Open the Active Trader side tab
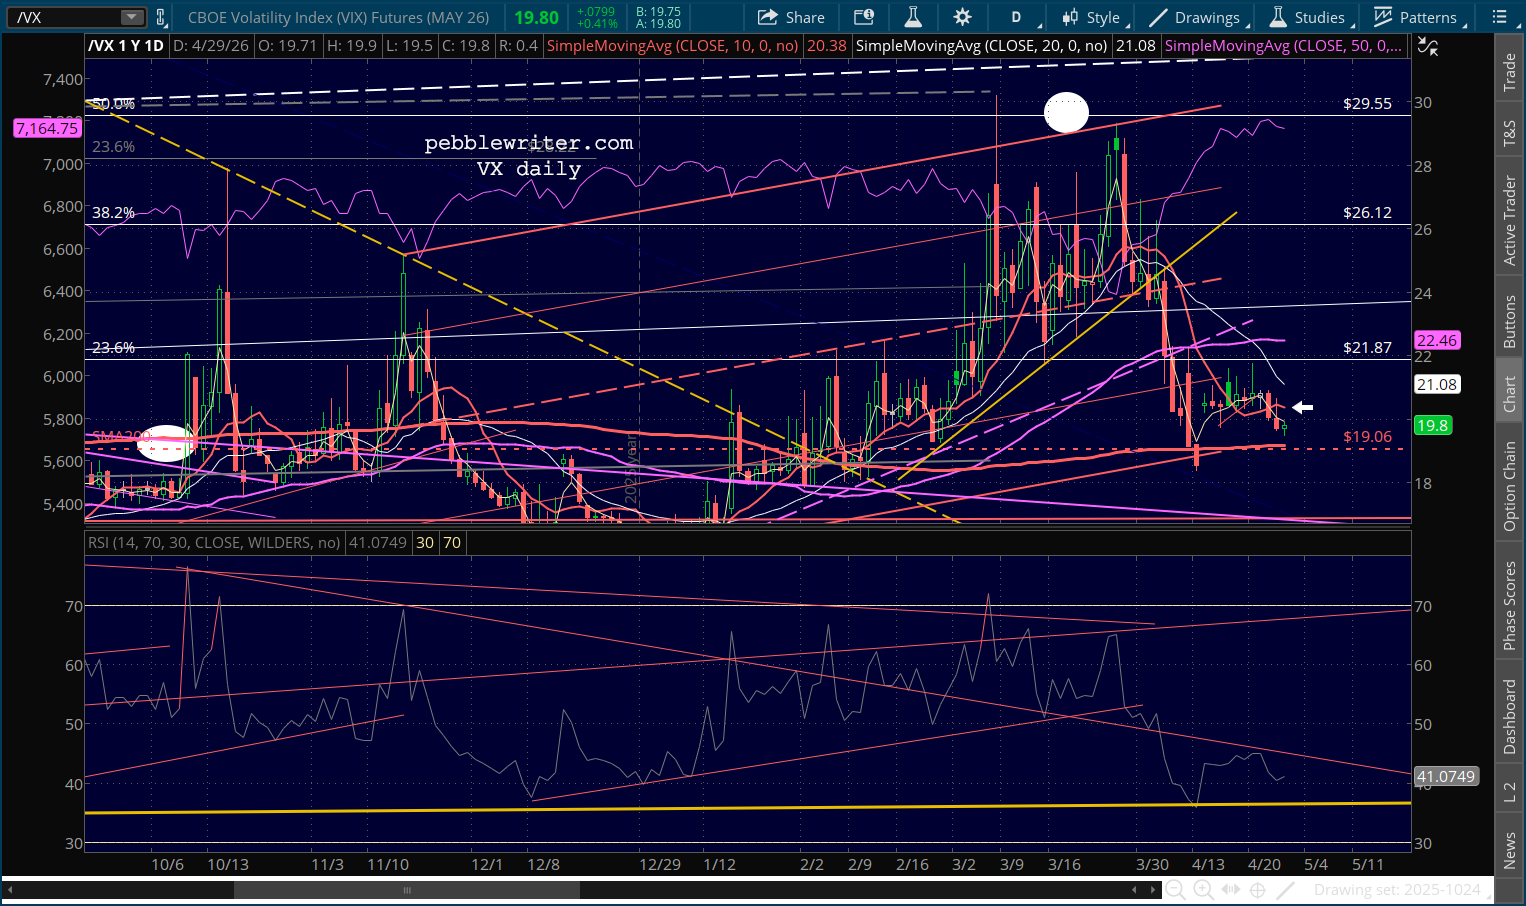The height and width of the screenshot is (906, 1526). (x=1510, y=220)
